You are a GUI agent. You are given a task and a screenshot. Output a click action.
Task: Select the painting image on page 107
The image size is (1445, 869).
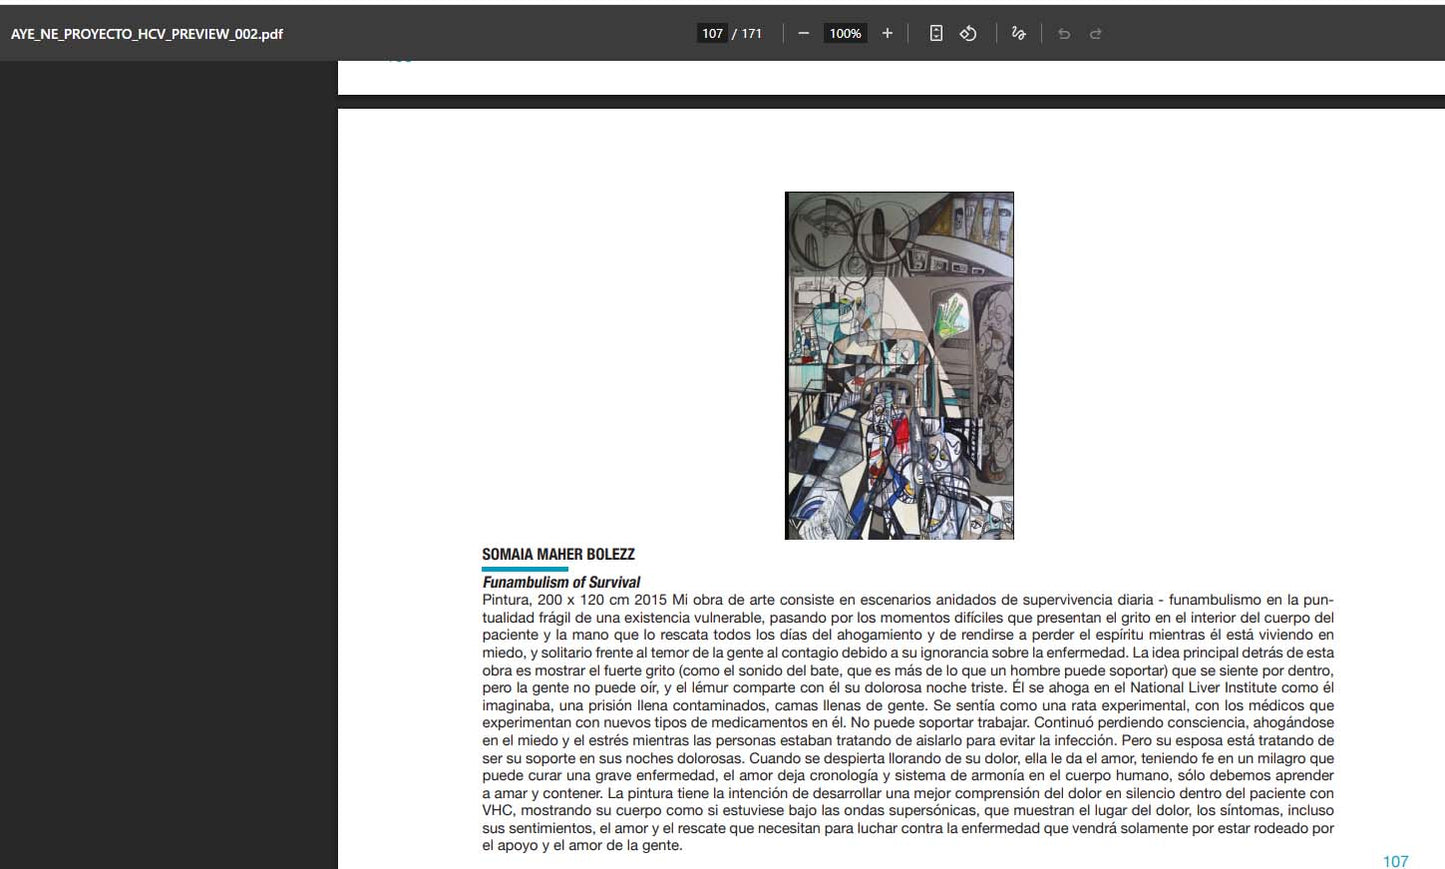coord(898,365)
